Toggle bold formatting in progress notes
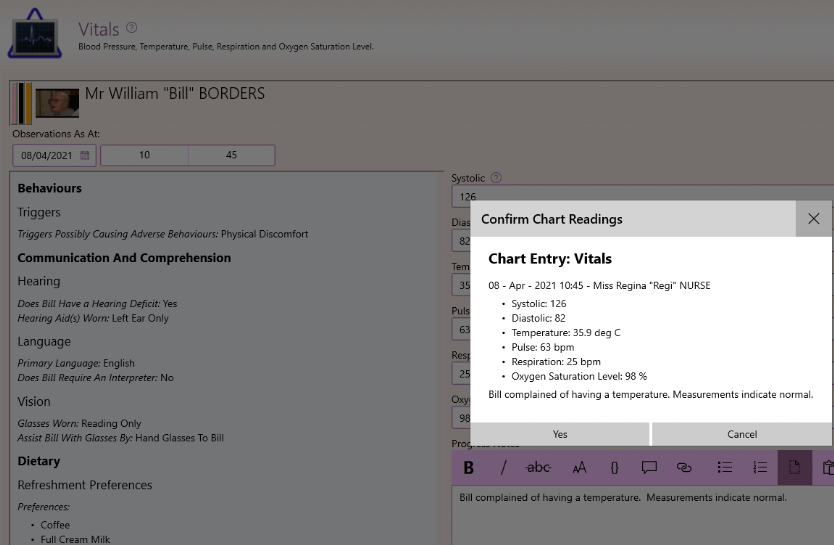 [468, 467]
